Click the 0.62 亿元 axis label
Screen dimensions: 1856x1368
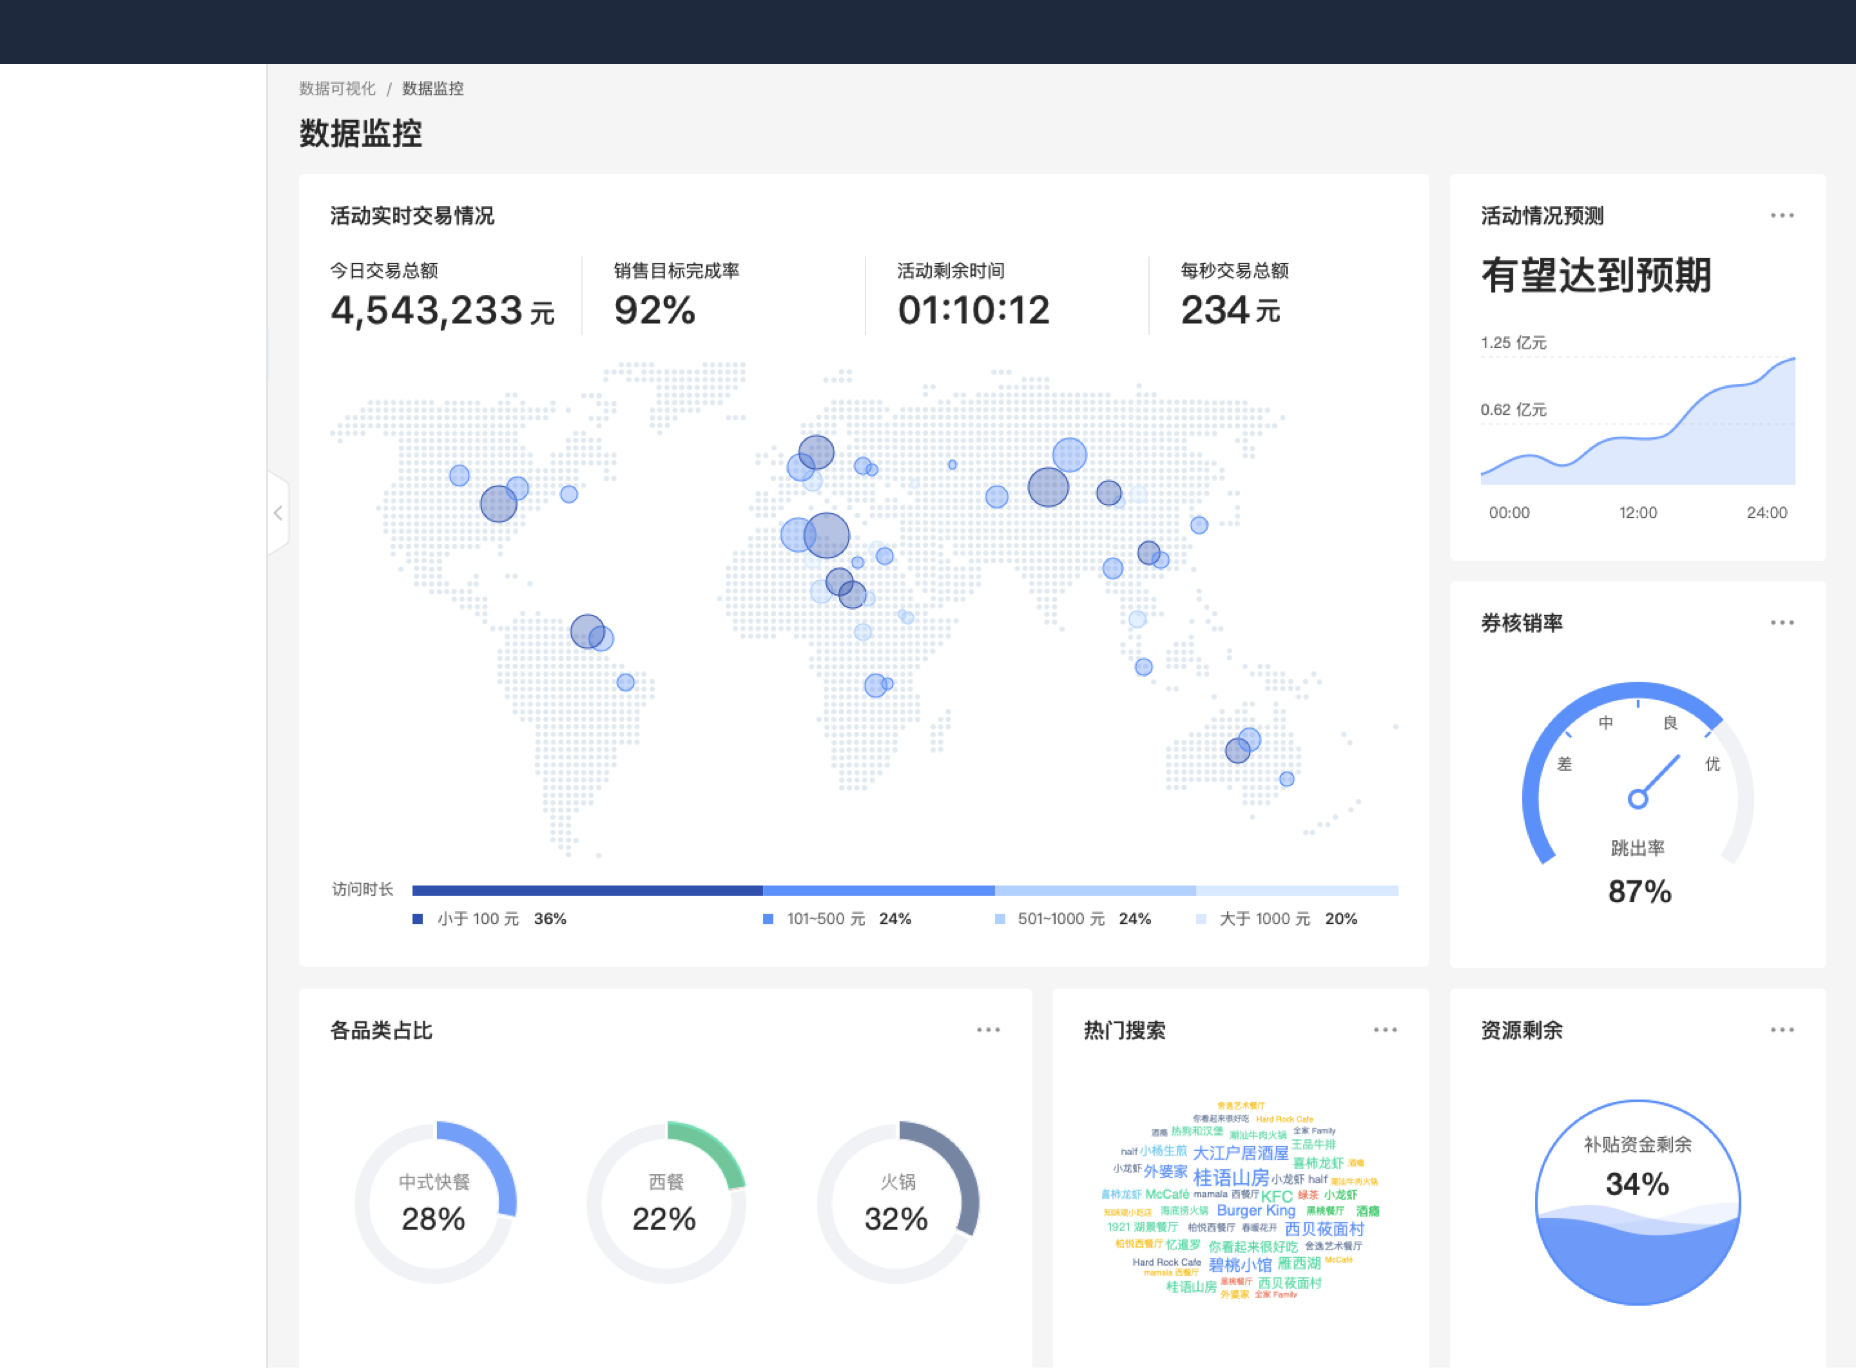[1513, 410]
